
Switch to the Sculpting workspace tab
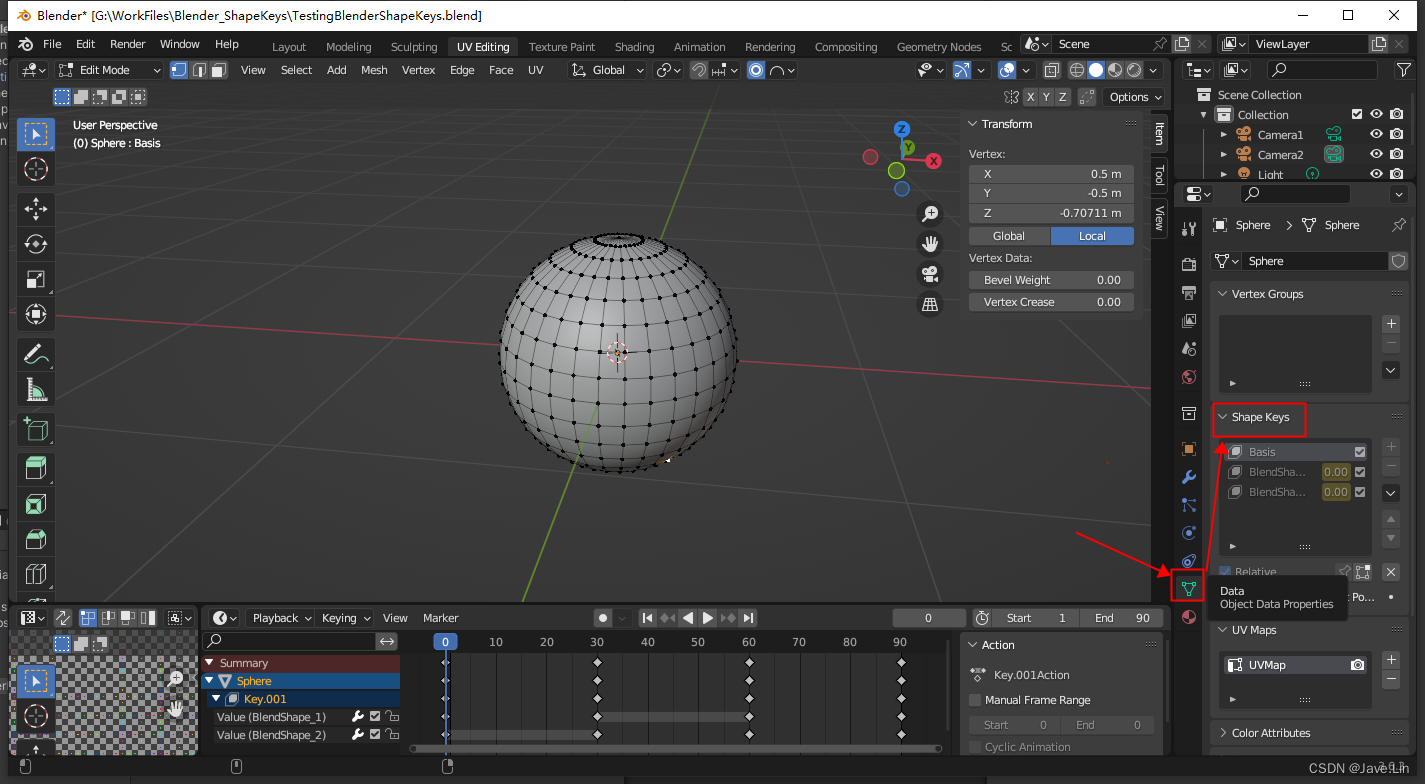click(x=414, y=47)
